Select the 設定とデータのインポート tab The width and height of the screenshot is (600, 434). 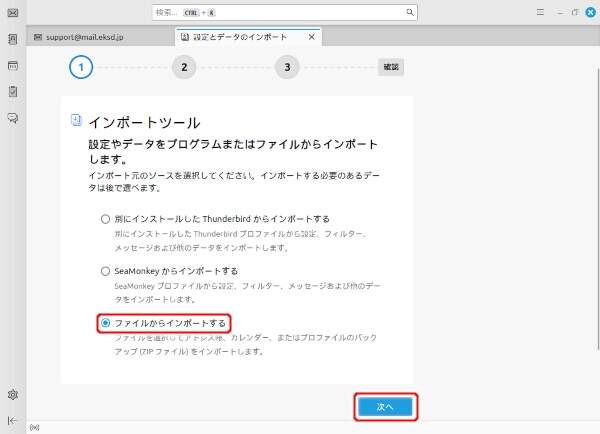(x=248, y=37)
